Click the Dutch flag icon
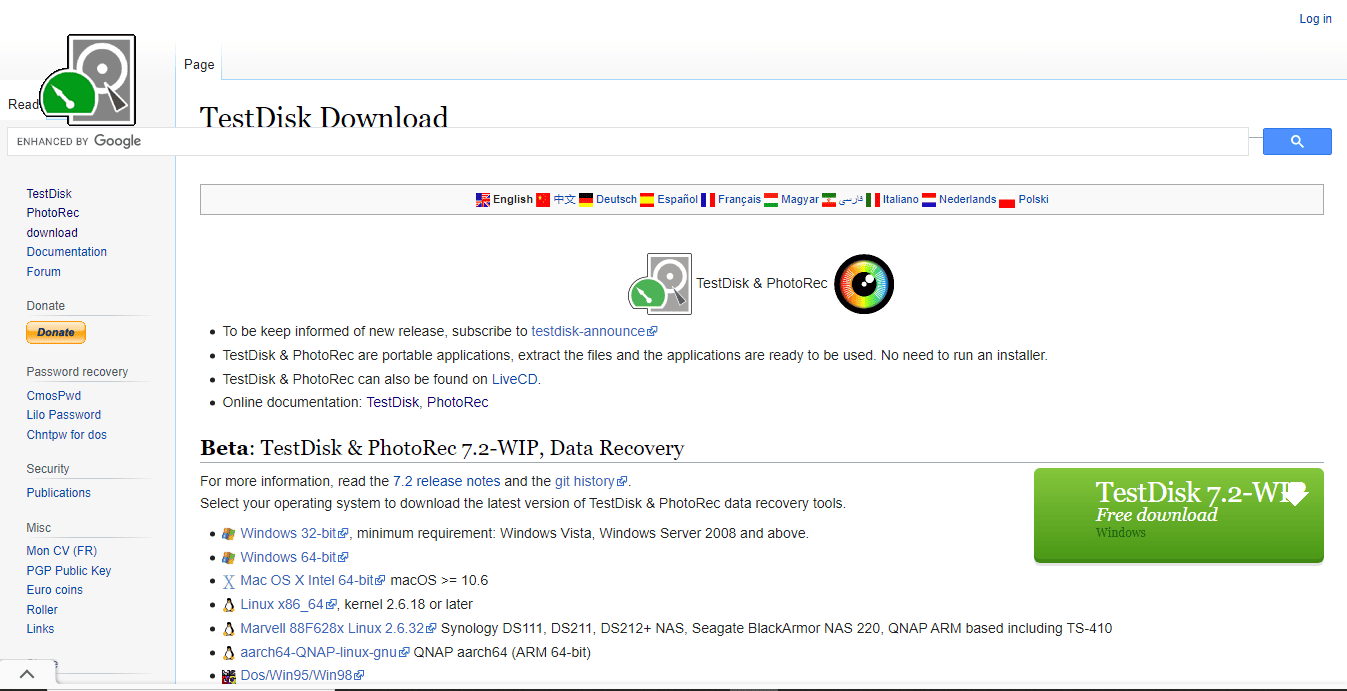This screenshot has width=1347, height=691. [929, 200]
